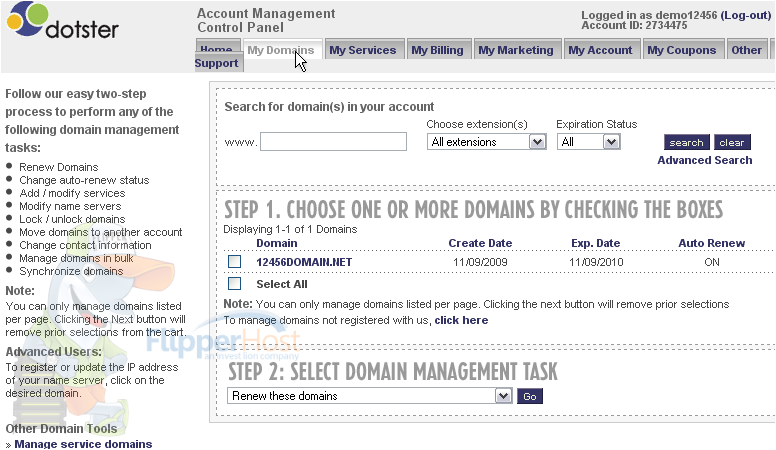Click 'Change contact information' list item
Screen dimensions: 776x450
click(85, 245)
